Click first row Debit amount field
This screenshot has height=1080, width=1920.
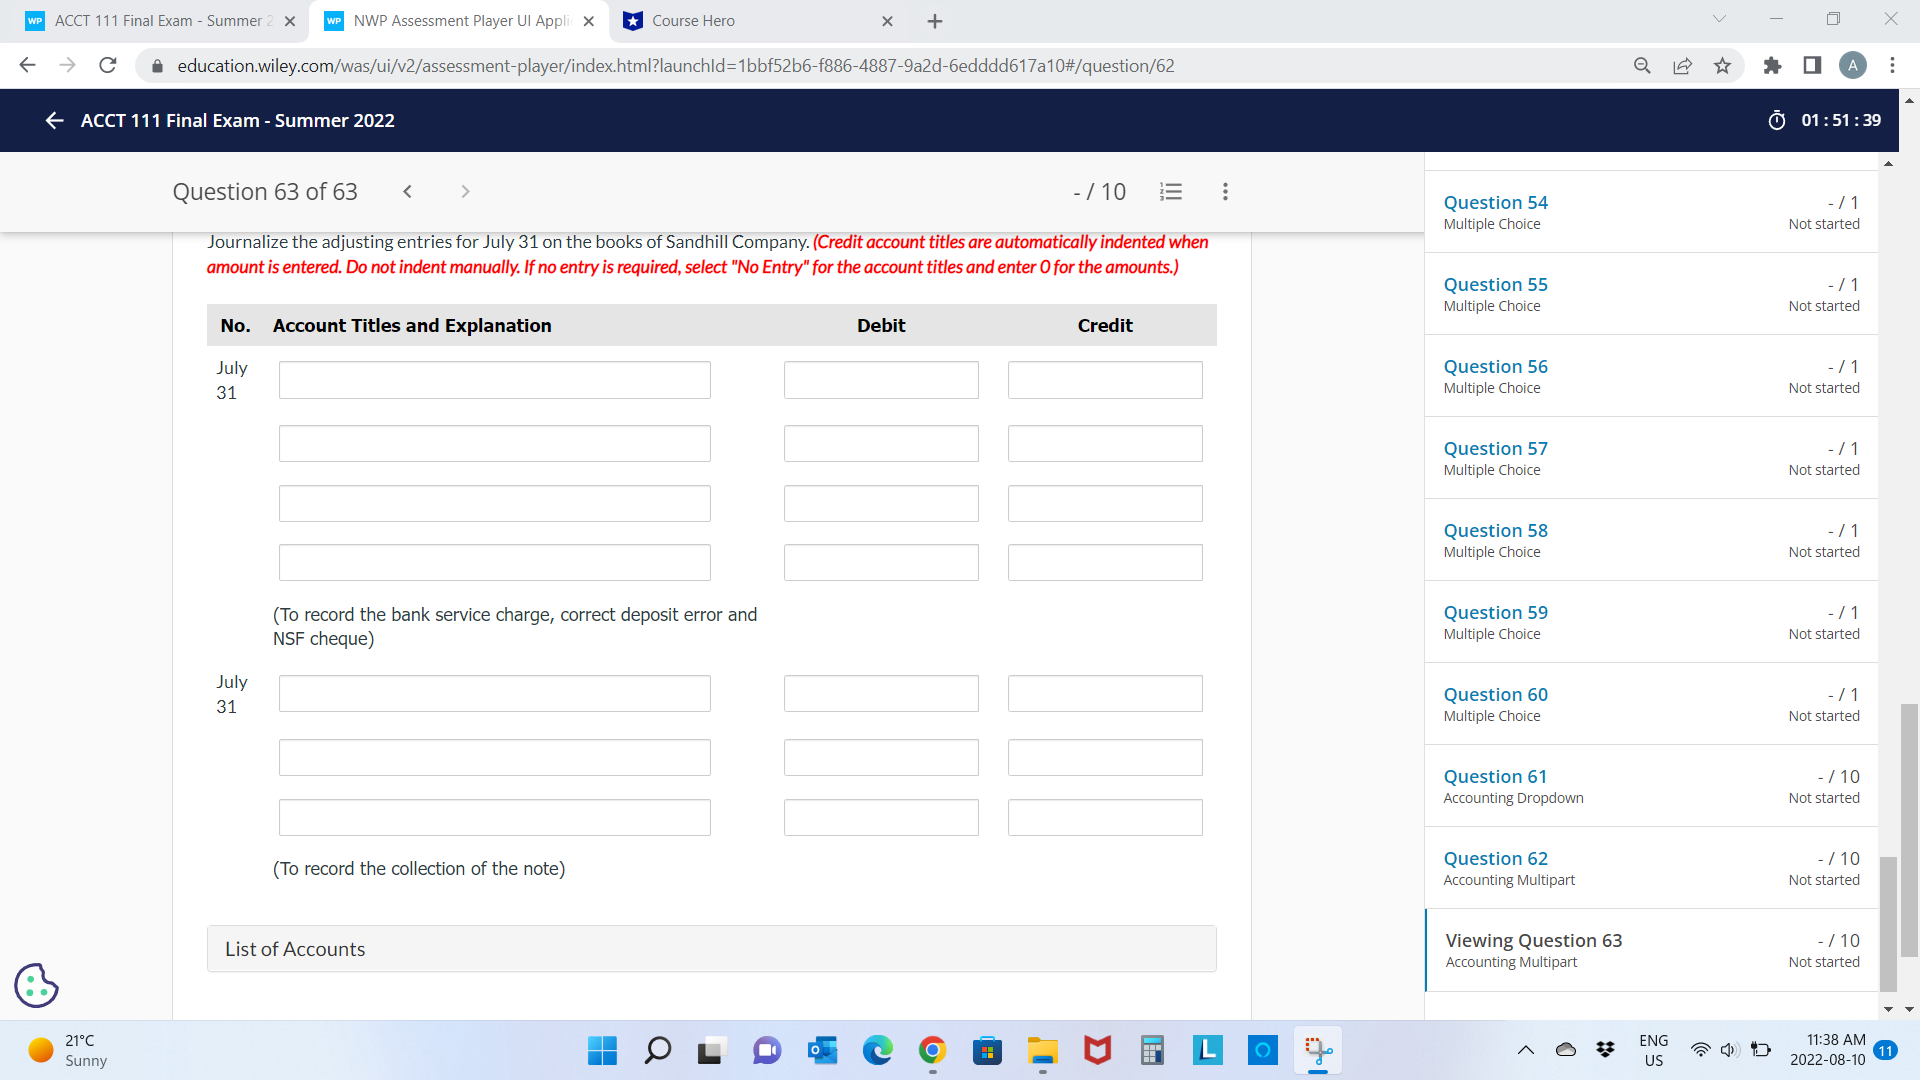click(880, 380)
